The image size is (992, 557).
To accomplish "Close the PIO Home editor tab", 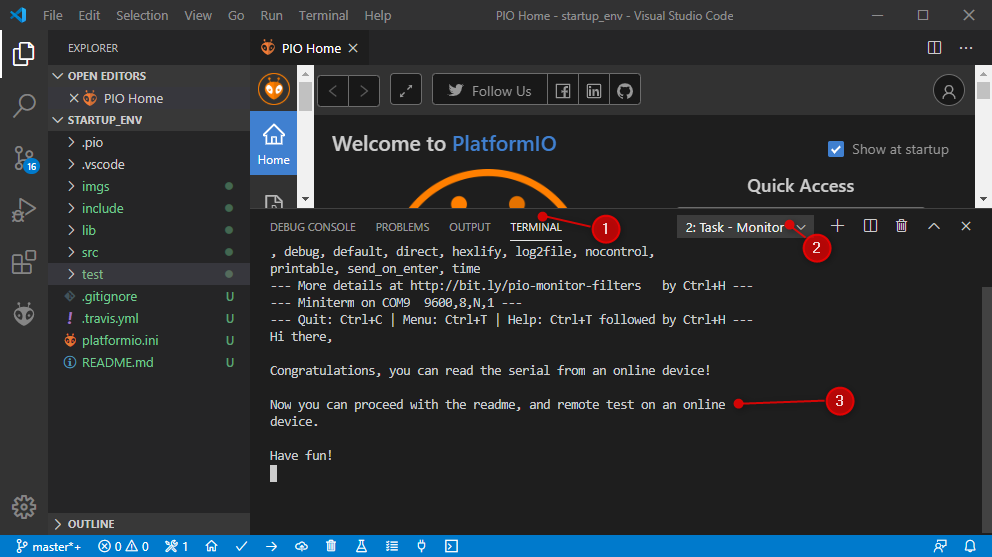I will (353, 48).
